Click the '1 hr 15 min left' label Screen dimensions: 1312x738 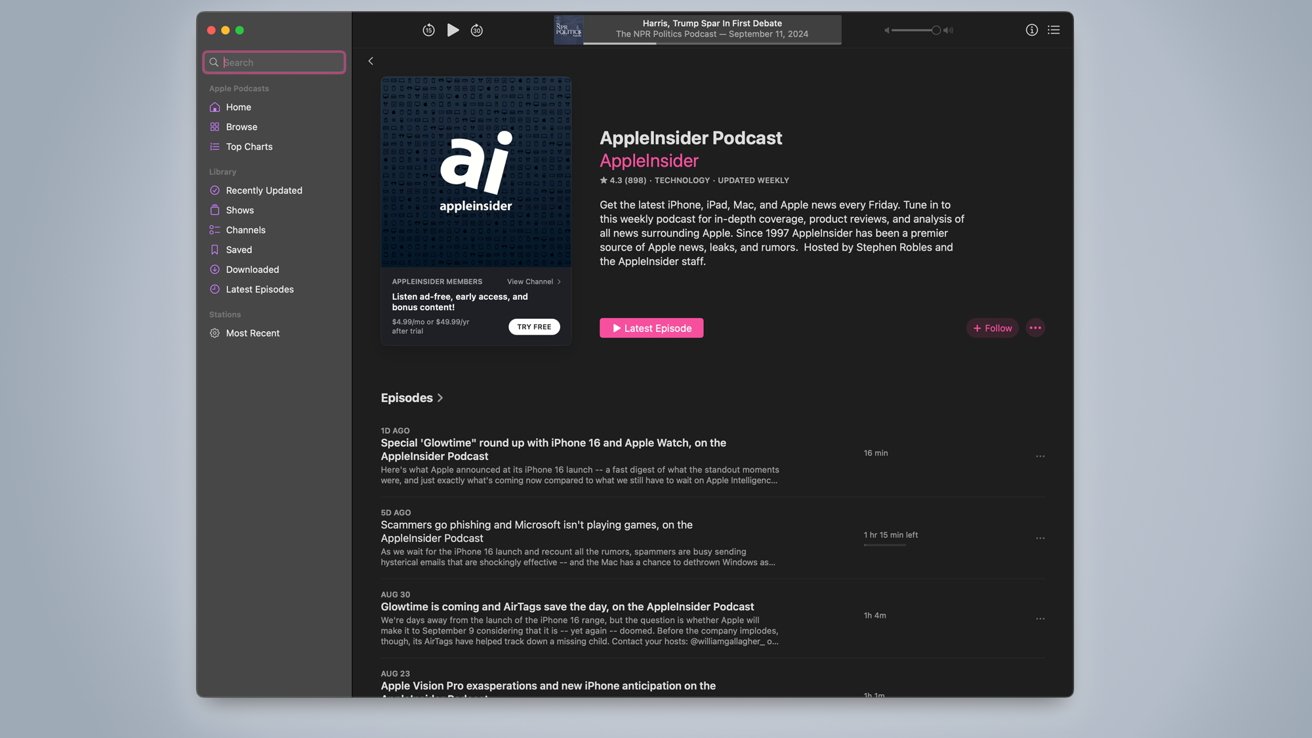pyautogui.click(x=891, y=535)
